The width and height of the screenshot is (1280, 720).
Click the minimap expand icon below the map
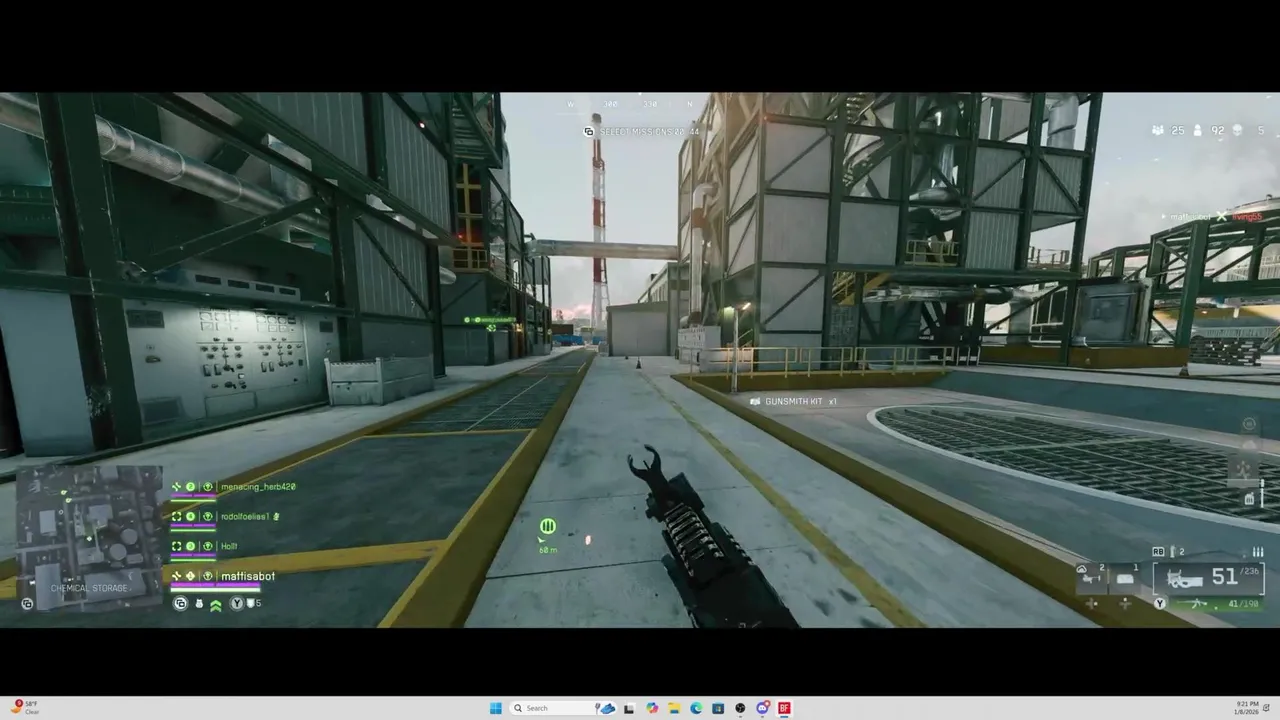pyautogui.click(x=27, y=603)
